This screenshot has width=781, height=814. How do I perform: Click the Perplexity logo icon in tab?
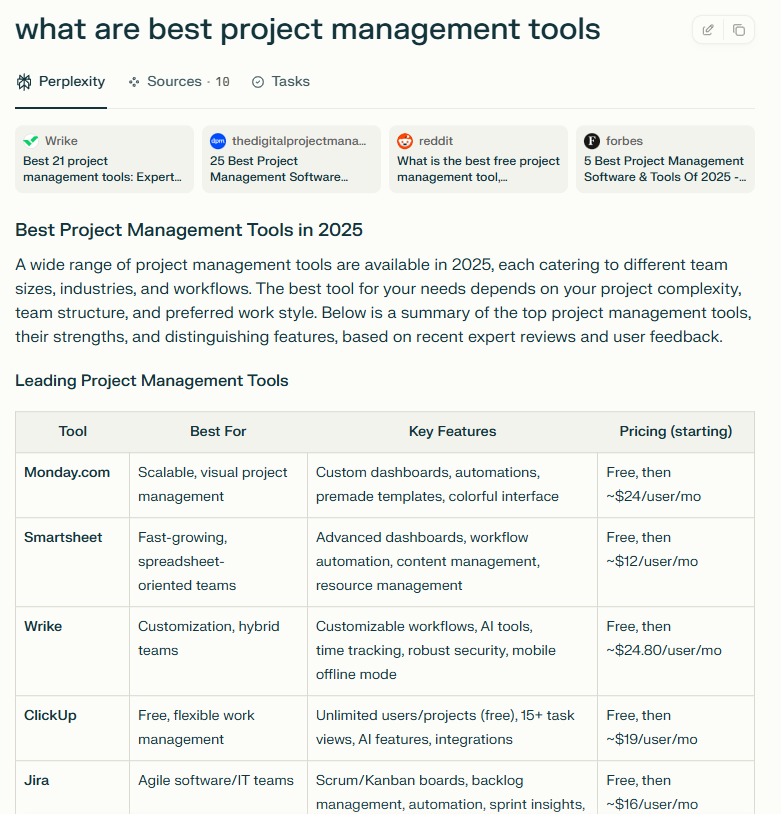click(x=24, y=82)
